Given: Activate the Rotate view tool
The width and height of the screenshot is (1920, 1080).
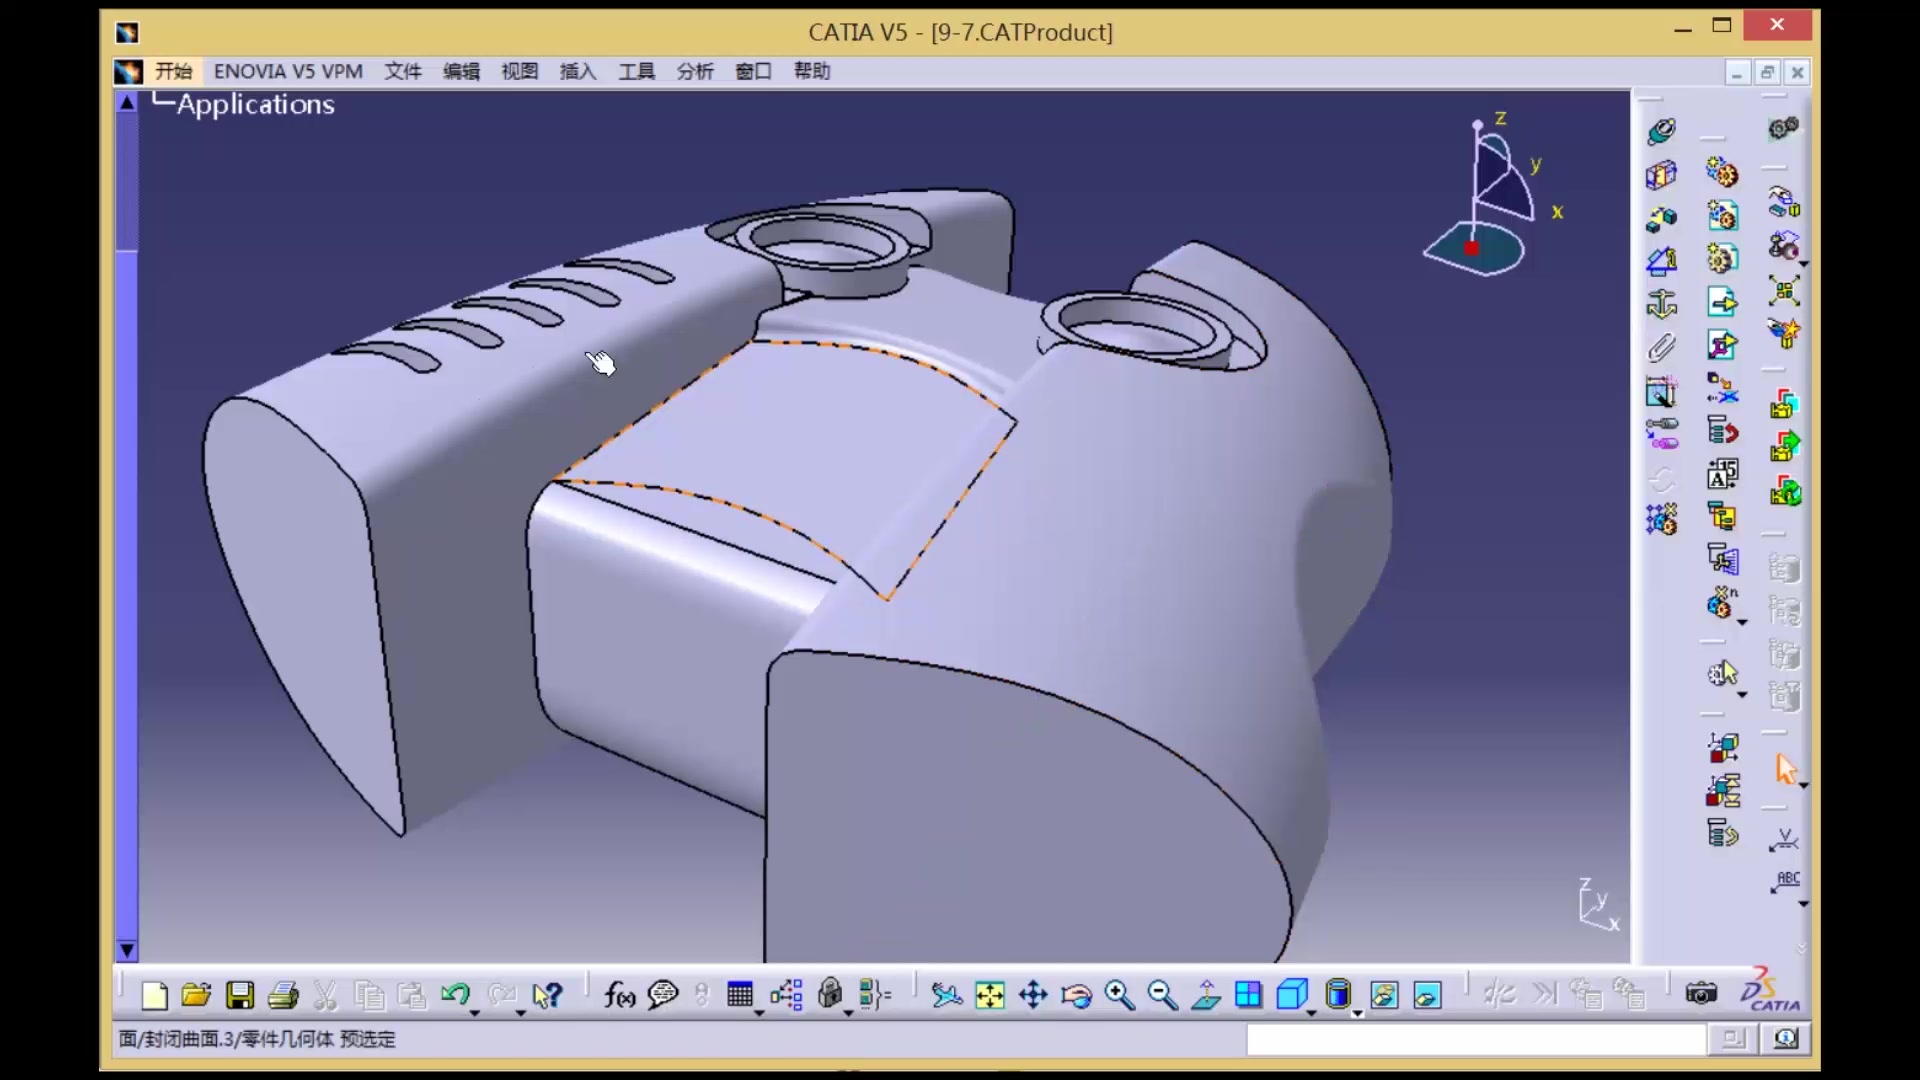Looking at the screenshot, I should click(x=1076, y=995).
